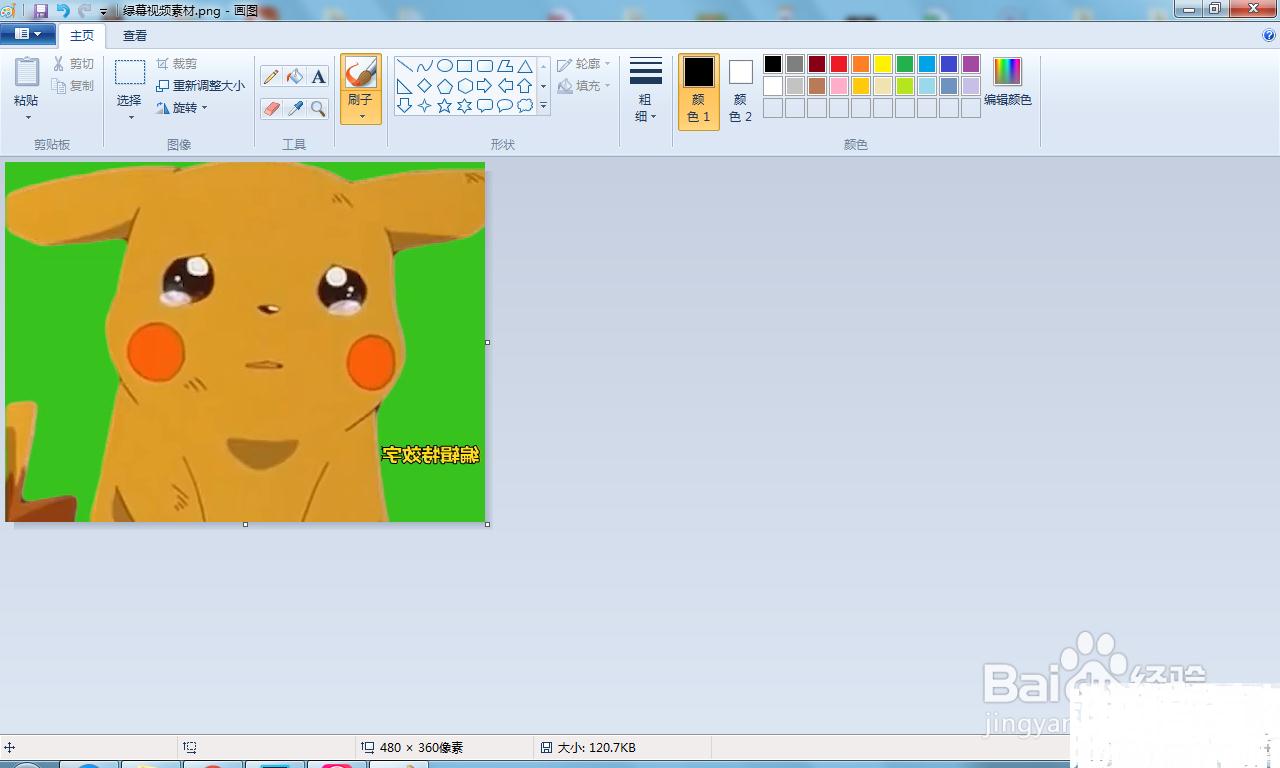Open the 刷子 brush dropdown arrow

(x=361, y=116)
